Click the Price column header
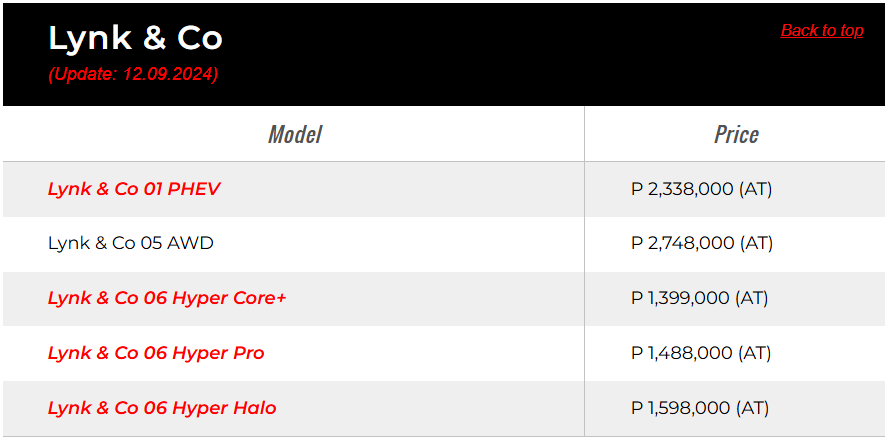This screenshot has width=893, height=444. point(736,134)
